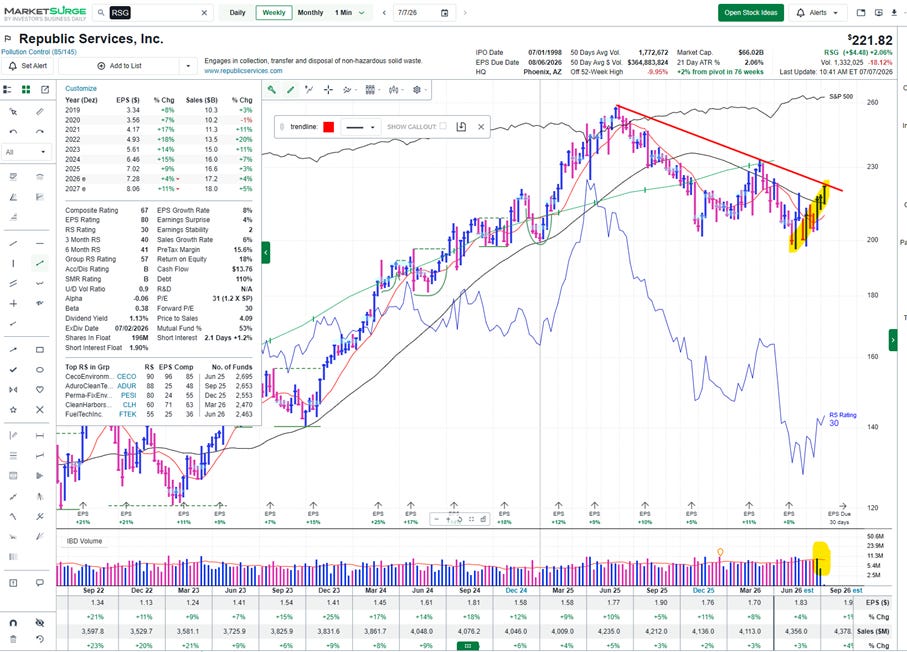Select the arrow pointer tool in drawing sidebar
907x652 pixels.
[13, 112]
